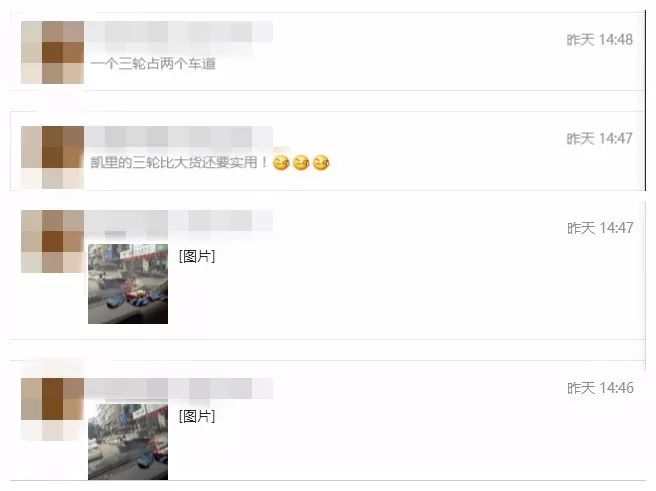Click the blurred username above the 14:46 image
Screen dimensions: 656x491
point(179,389)
